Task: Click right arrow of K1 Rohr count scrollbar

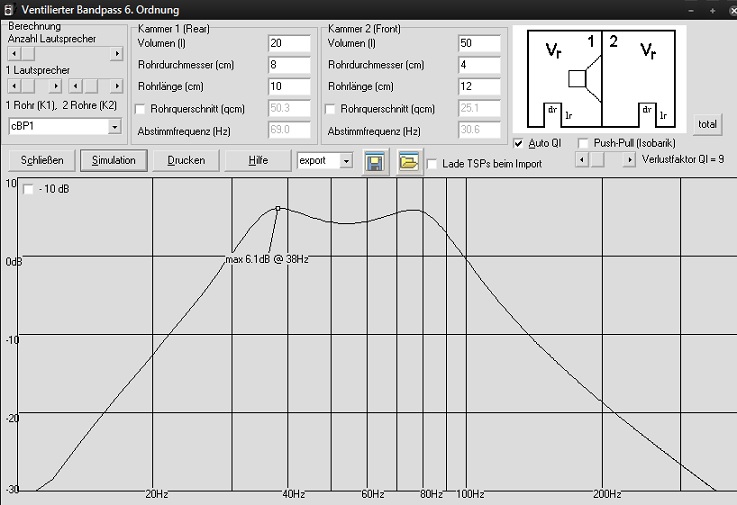Action: (x=55, y=86)
